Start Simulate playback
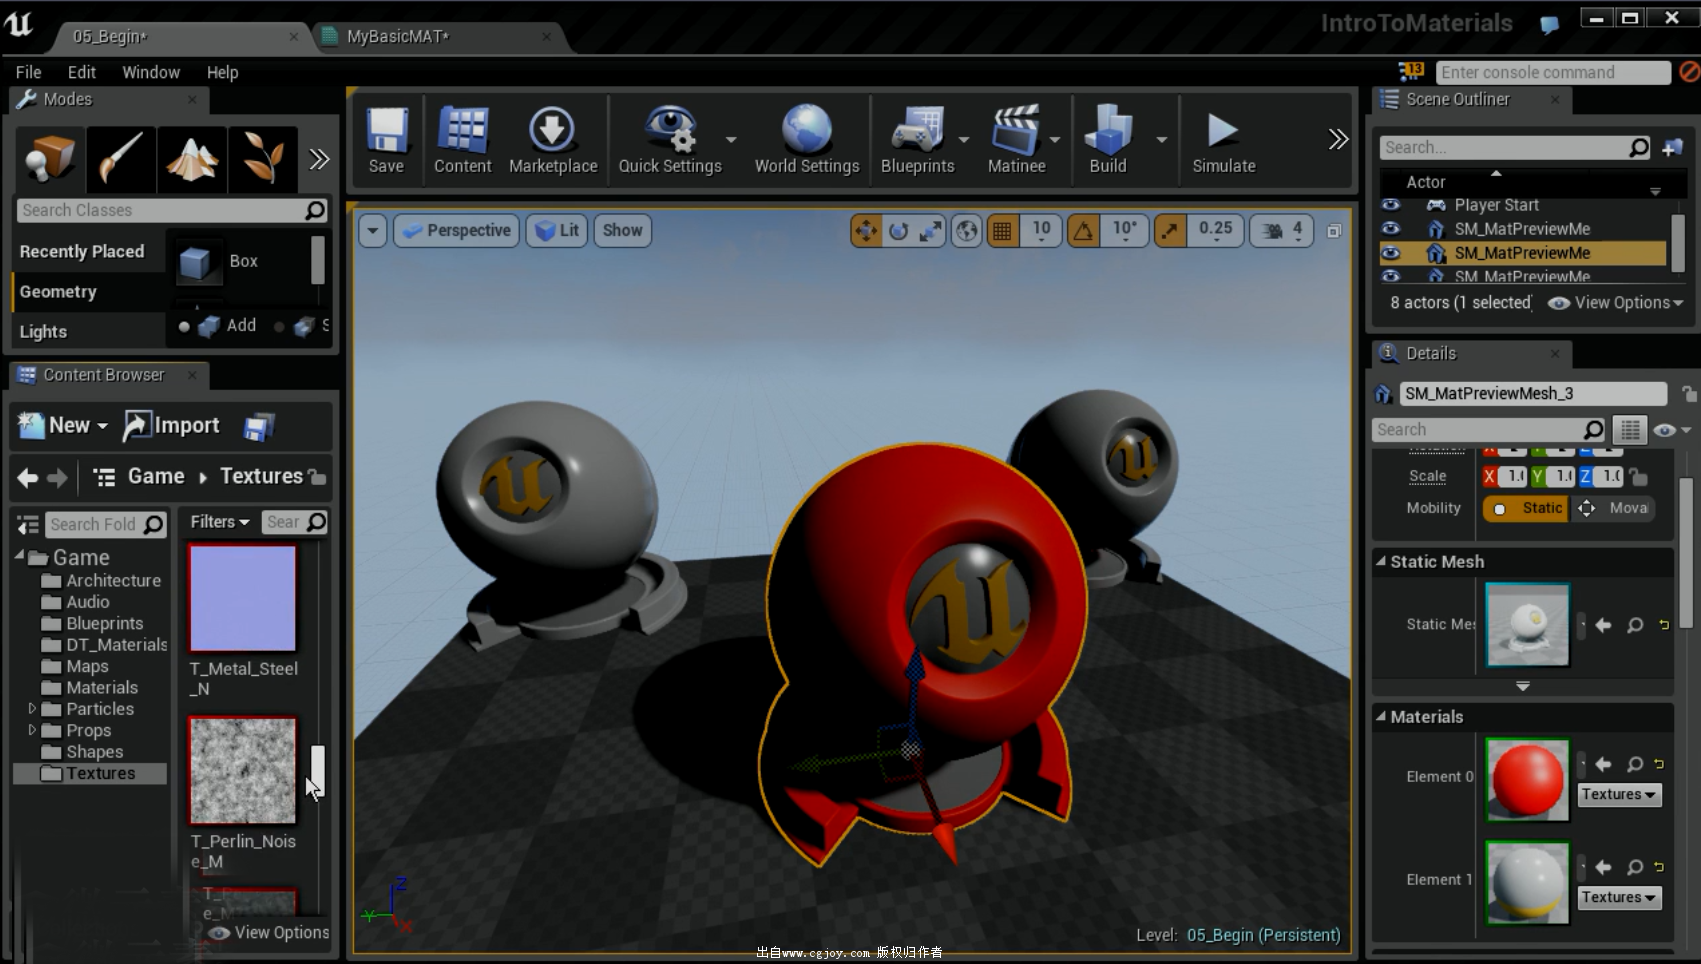The height and width of the screenshot is (964, 1701). [1223, 140]
